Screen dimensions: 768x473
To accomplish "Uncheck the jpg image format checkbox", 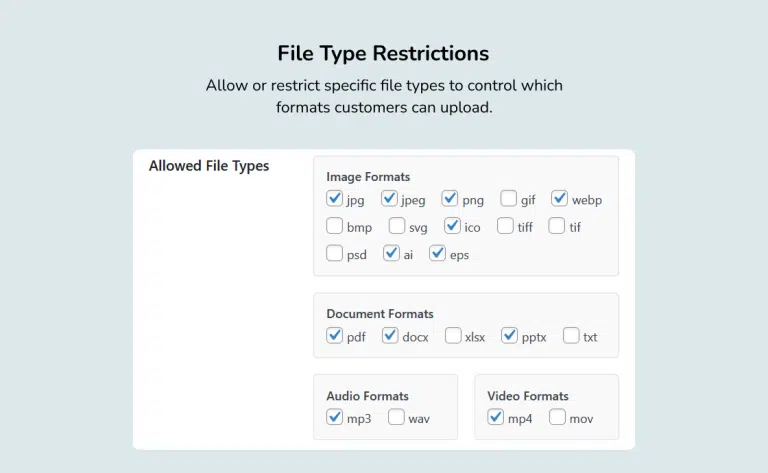I will tap(335, 199).
